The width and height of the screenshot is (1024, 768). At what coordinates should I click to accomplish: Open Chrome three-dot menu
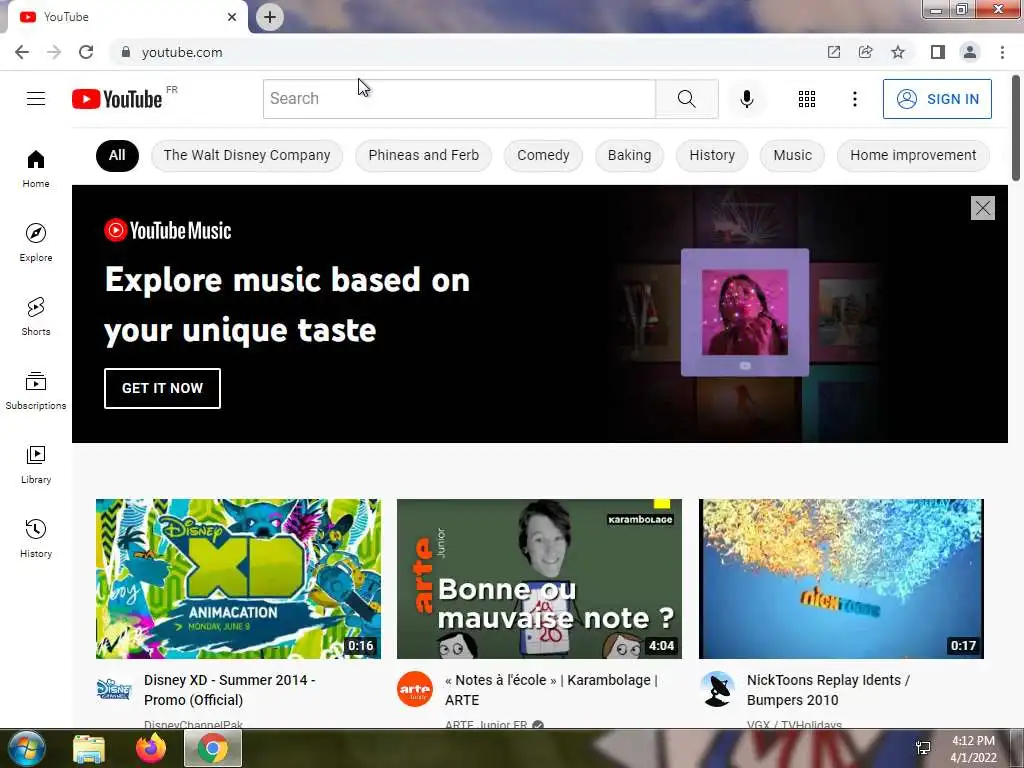1002,52
